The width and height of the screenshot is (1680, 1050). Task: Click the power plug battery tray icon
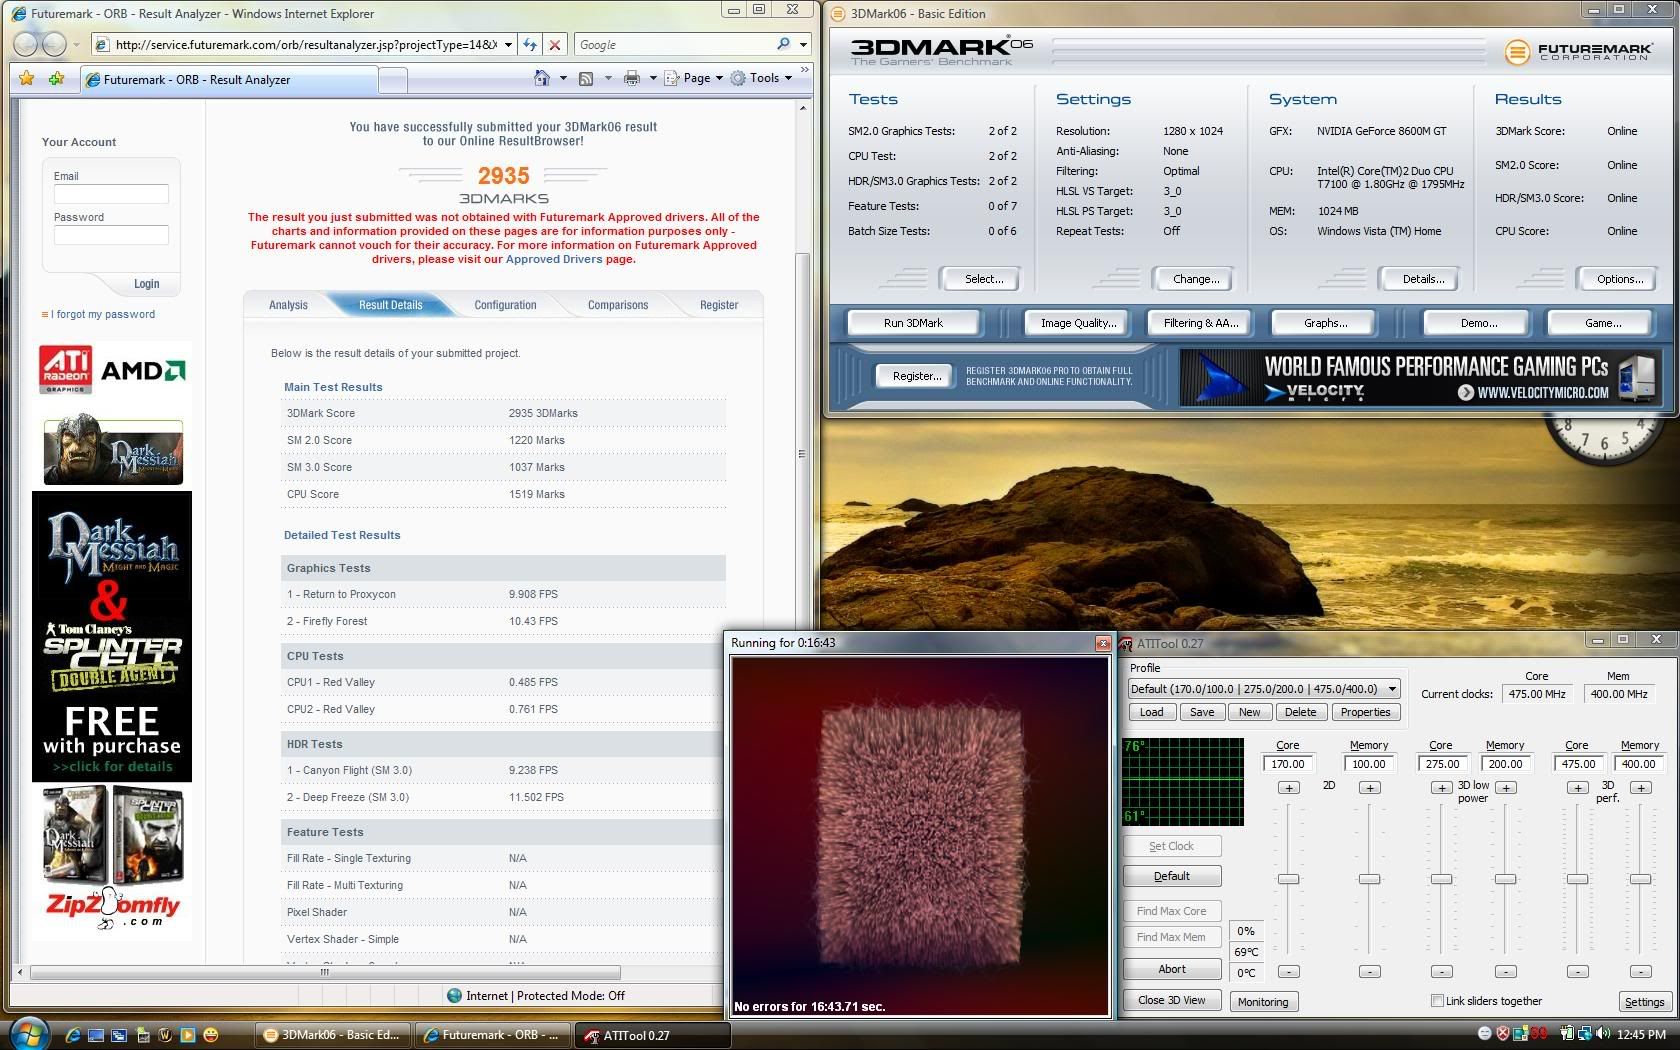pyautogui.click(x=1567, y=1034)
